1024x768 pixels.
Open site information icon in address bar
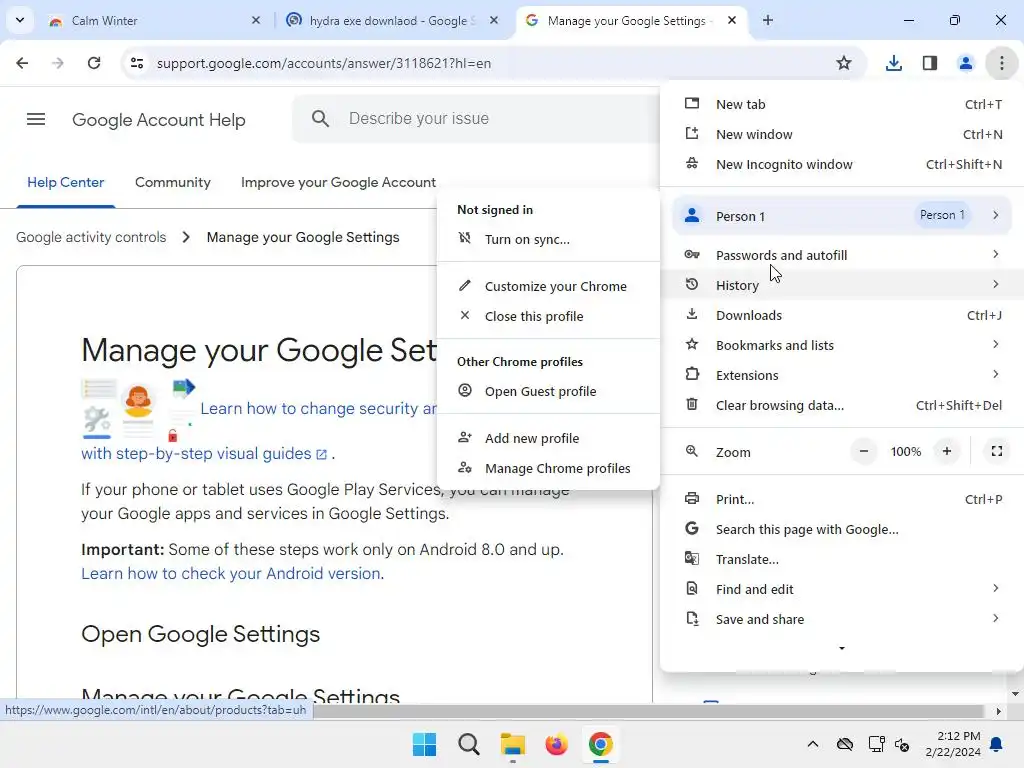[136, 63]
